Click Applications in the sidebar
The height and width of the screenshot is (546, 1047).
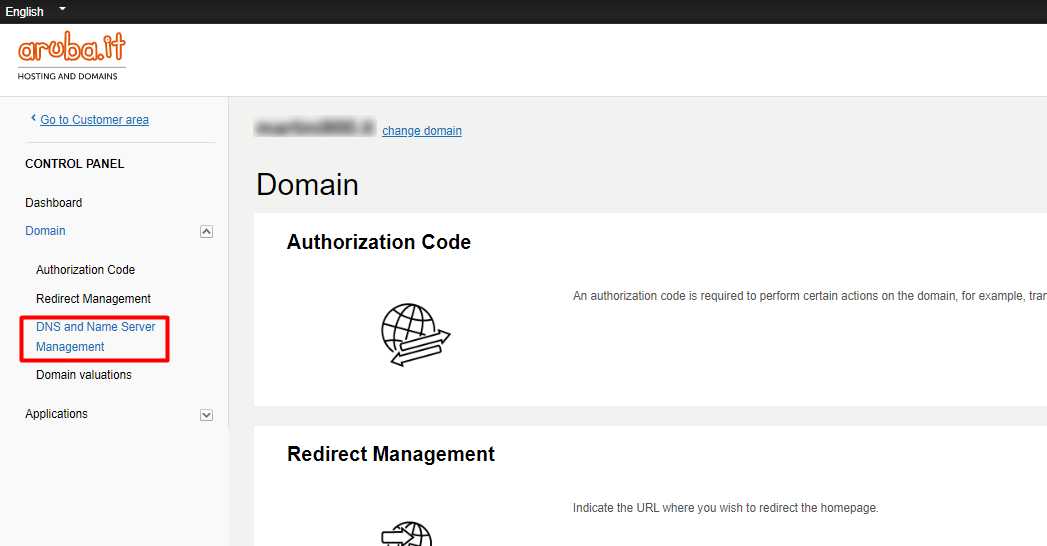coord(56,414)
